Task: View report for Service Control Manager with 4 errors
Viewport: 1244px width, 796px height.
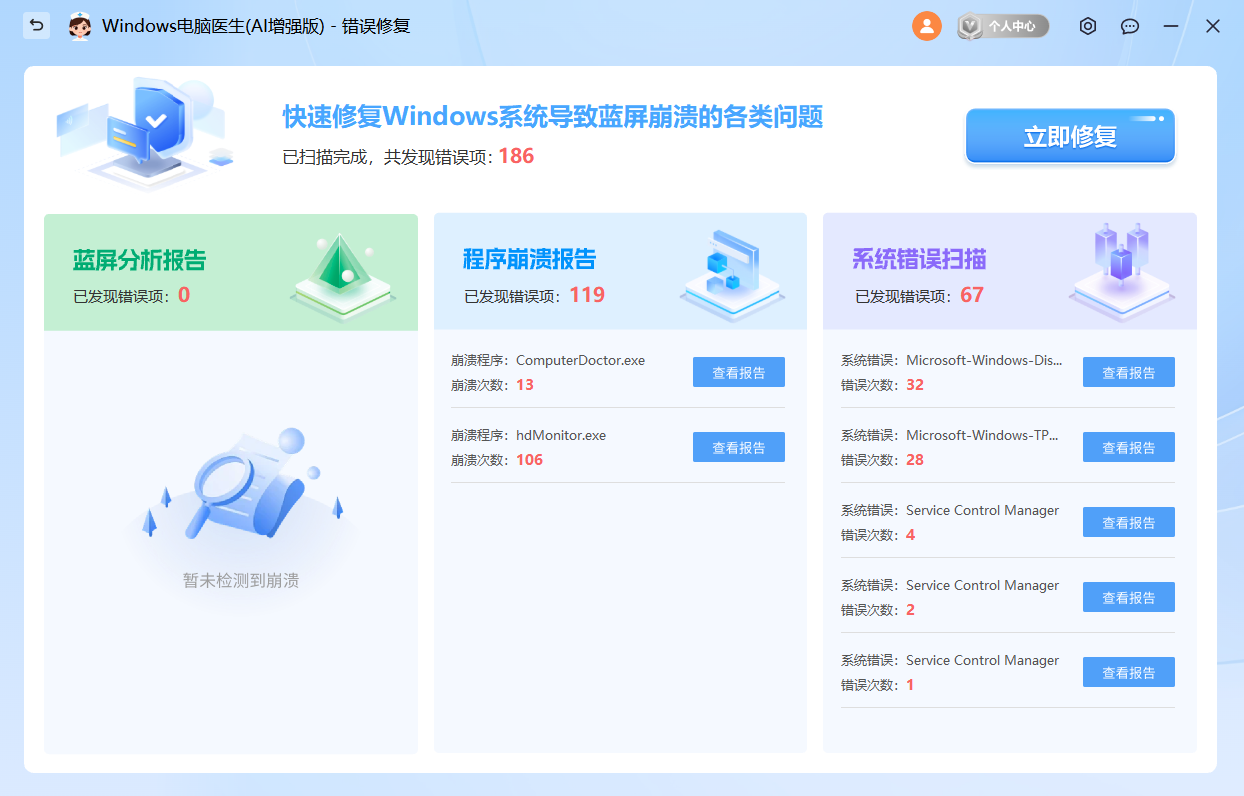Action: point(1128,522)
